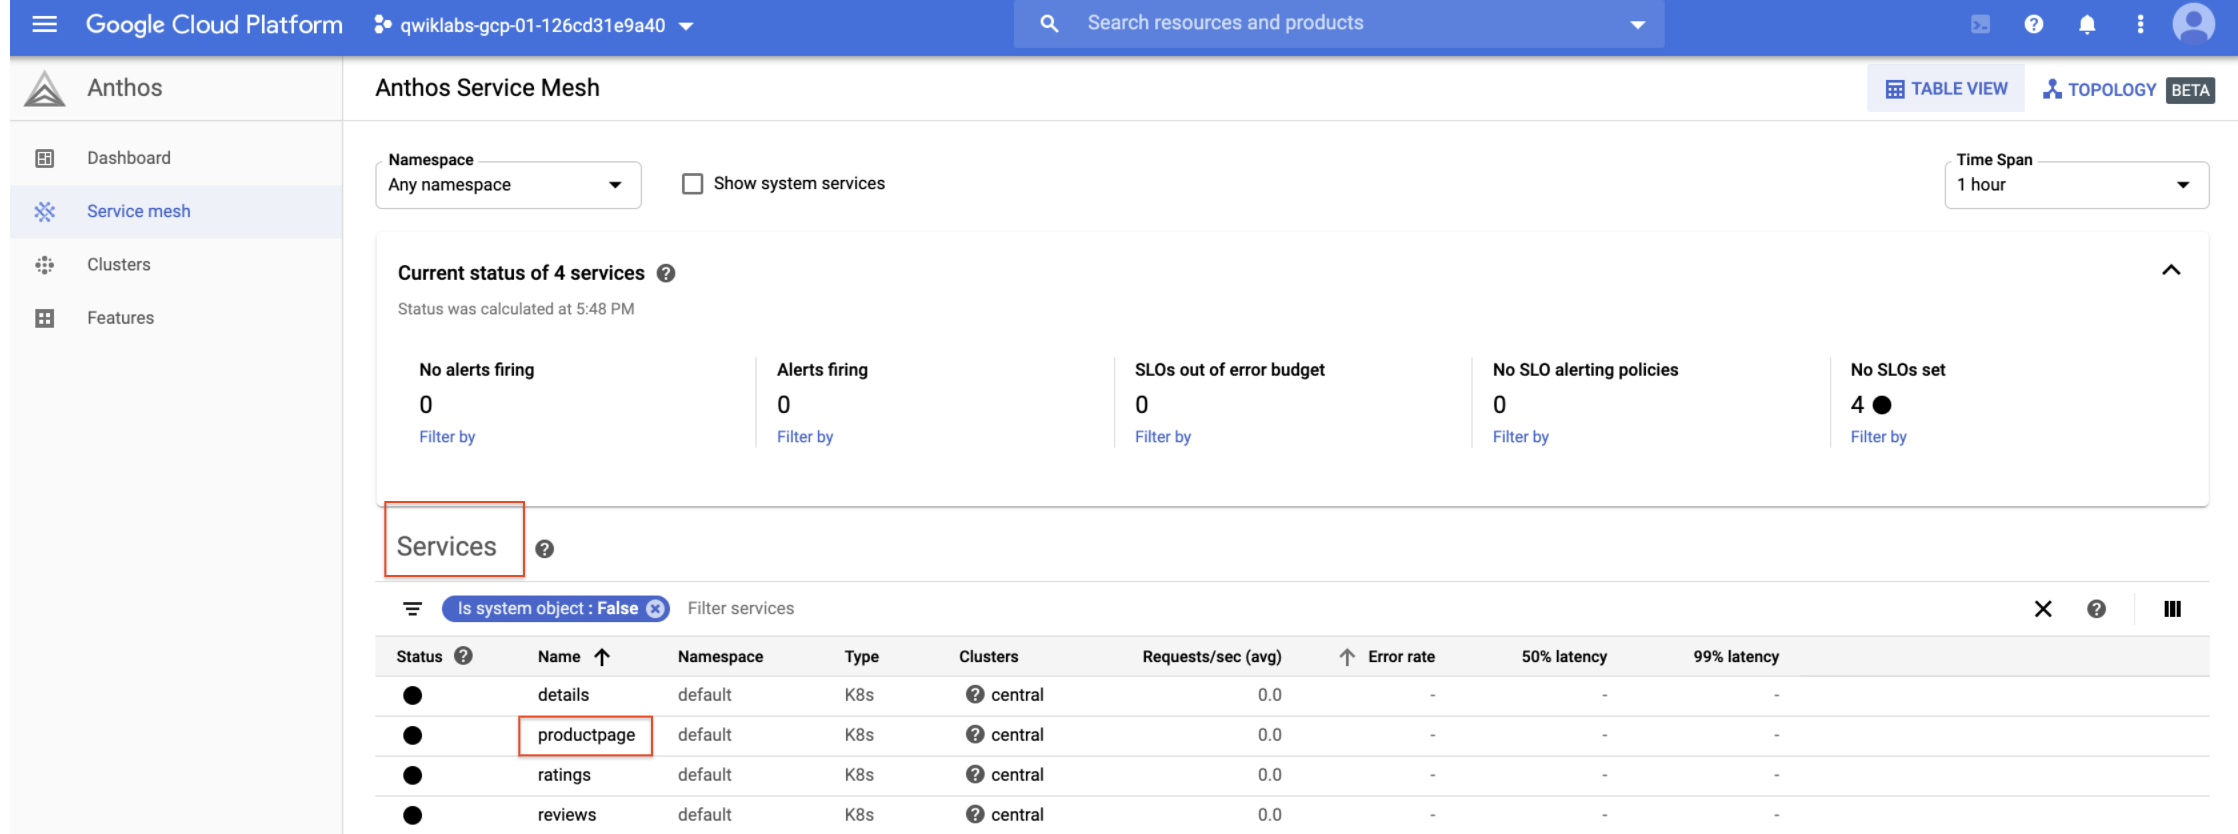Image resolution: width=2238 pixels, height=834 pixels.
Task: Click the help icon beside Current status heading
Action: coord(666,273)
